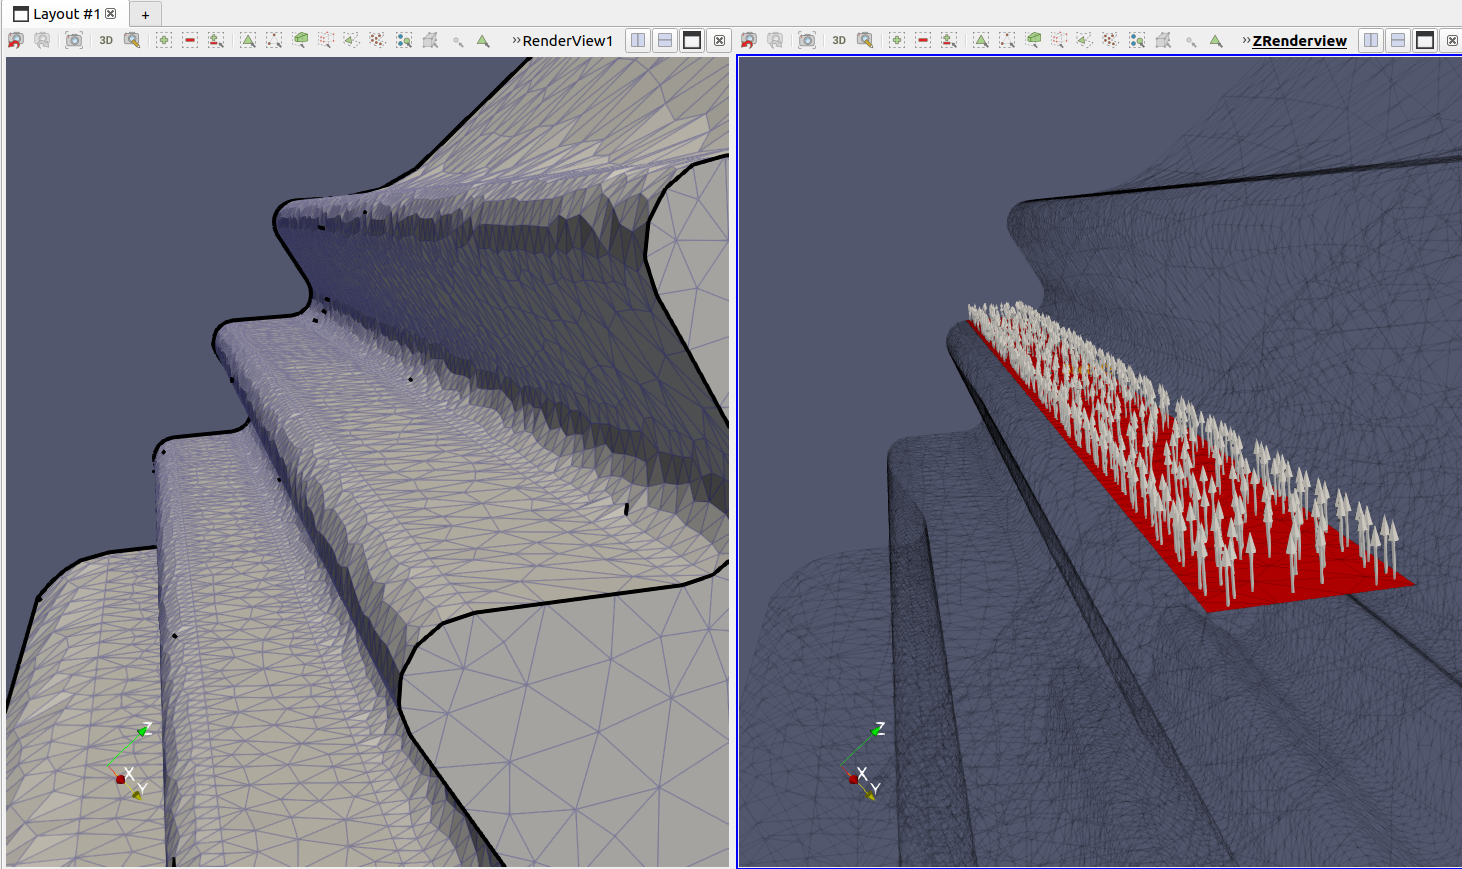The image size is (1462, 869).
Task: Split RenderView1 horizontally
Action: click(638, 40)
